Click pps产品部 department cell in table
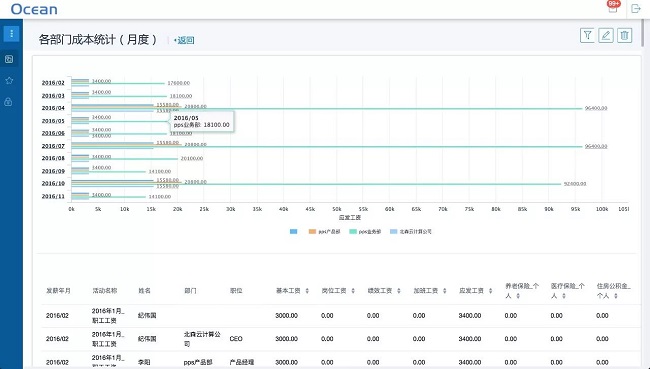Image resolution: width=650 pixels, height=369 pixels. (198, 362)
